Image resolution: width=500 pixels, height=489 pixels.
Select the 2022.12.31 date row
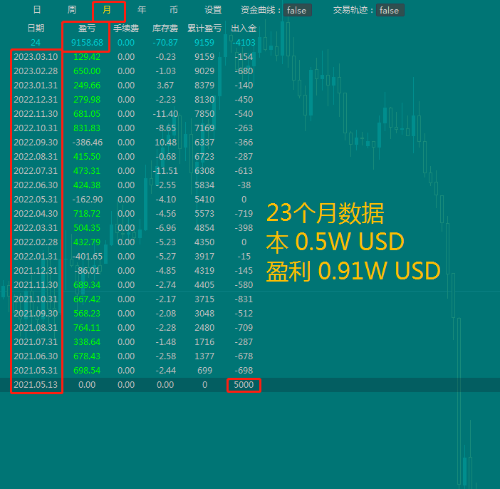[36, 100]
